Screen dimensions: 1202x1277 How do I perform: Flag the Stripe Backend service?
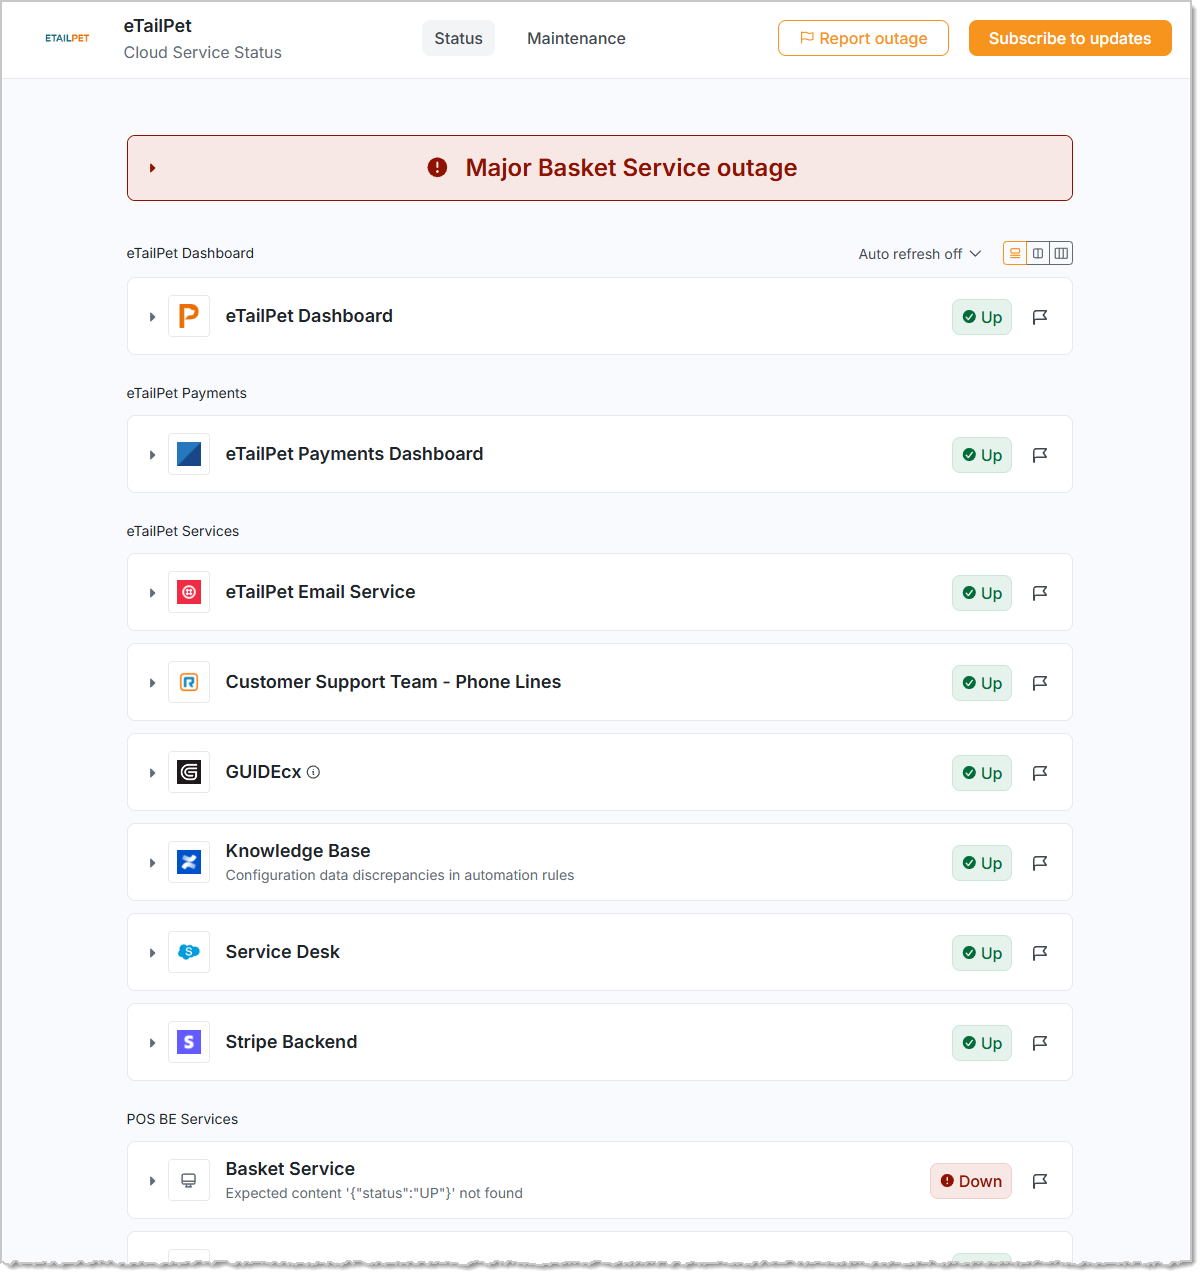(1040, 1043)
